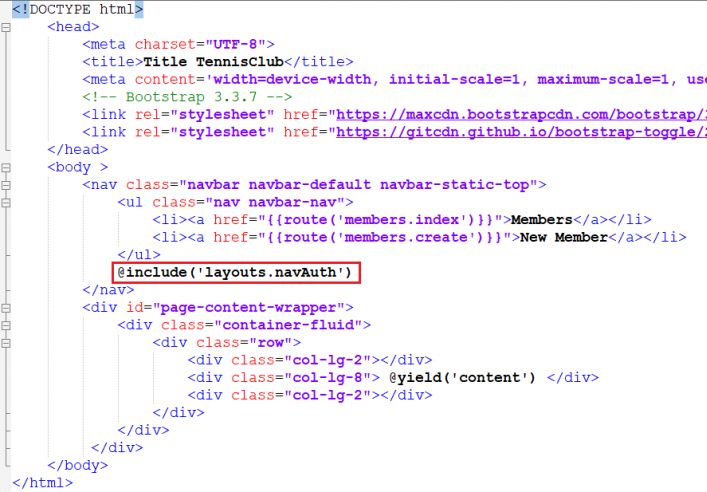
Task: Click the highlighted @include('layouts.navAuth') line
Action: pyautogui.click(x=236, y=272)
